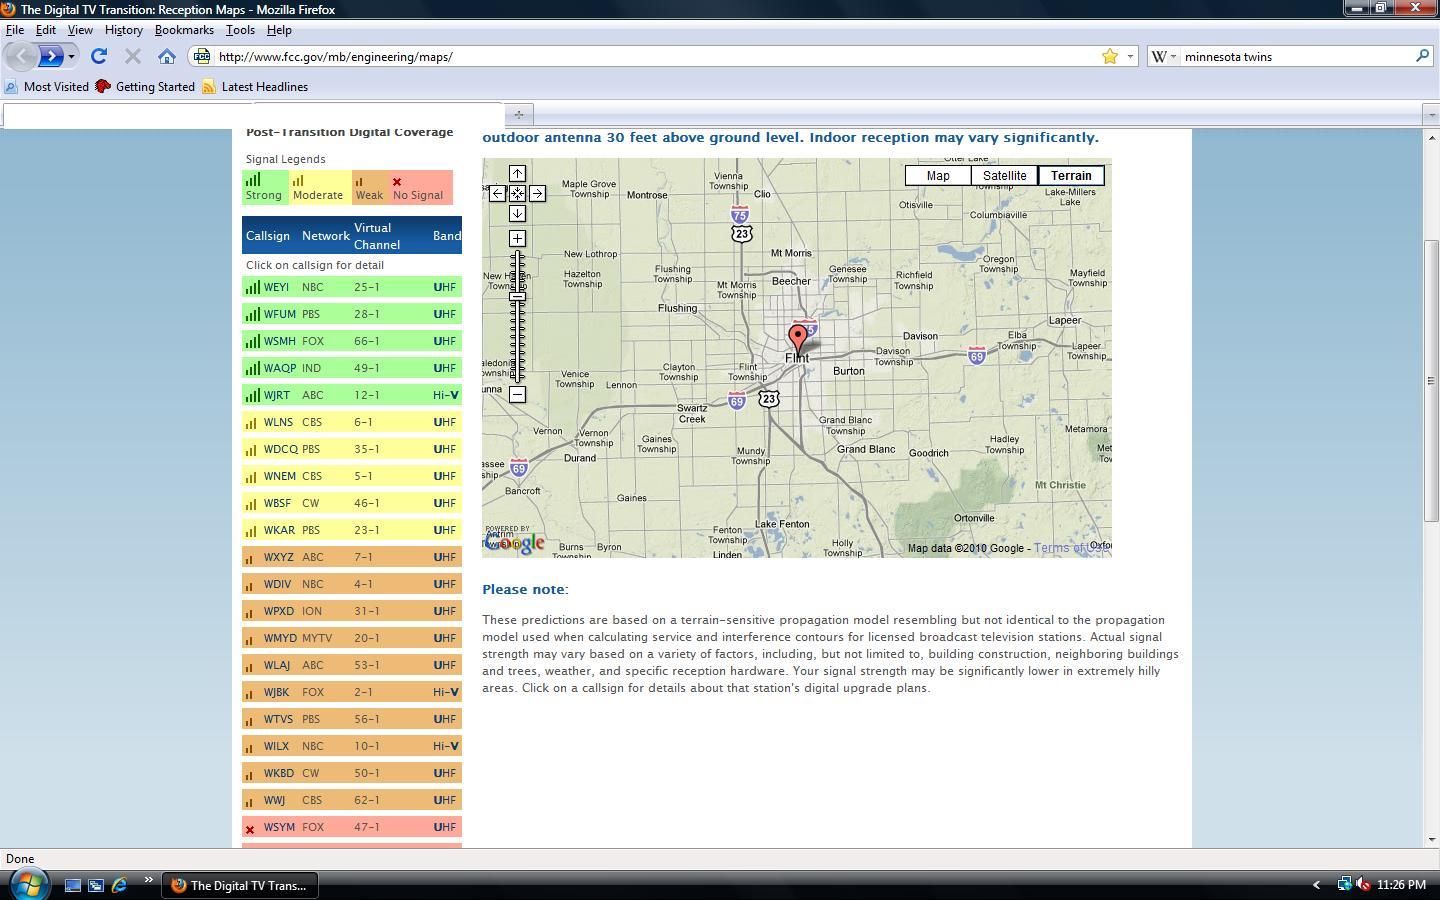Screen dimensions: 1440x900
Task: Zoom out the map with minus button
Action: (517, 394)
